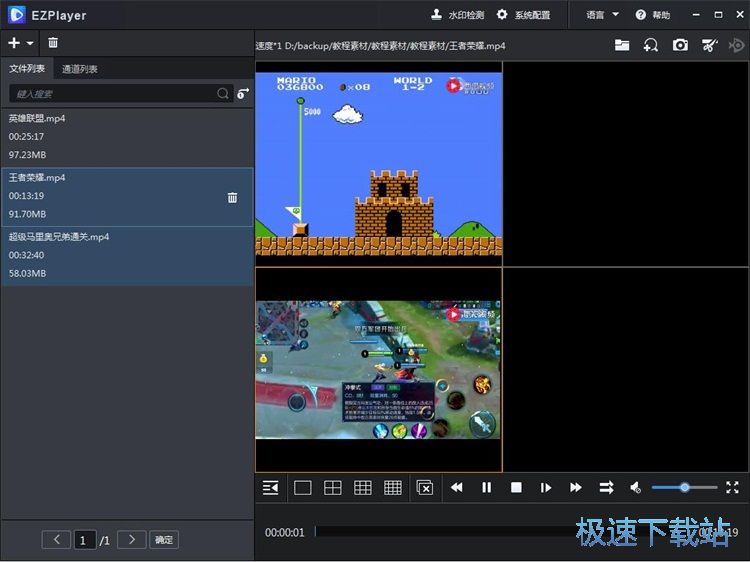
Task: Close all windows with the X-box icon
Action: coord(425,488)
